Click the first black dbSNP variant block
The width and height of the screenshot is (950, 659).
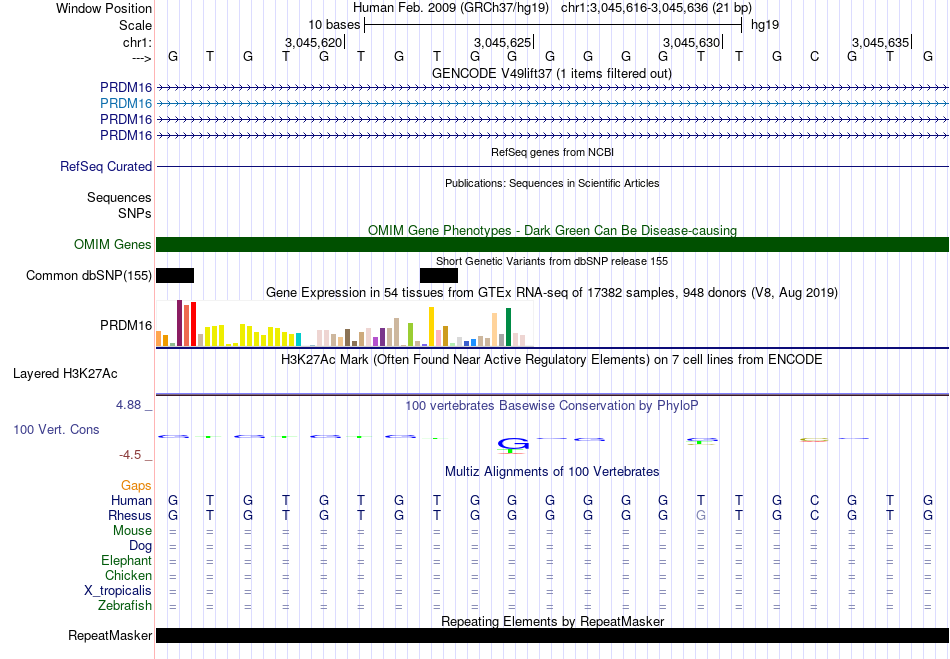[x=175, y=276]
